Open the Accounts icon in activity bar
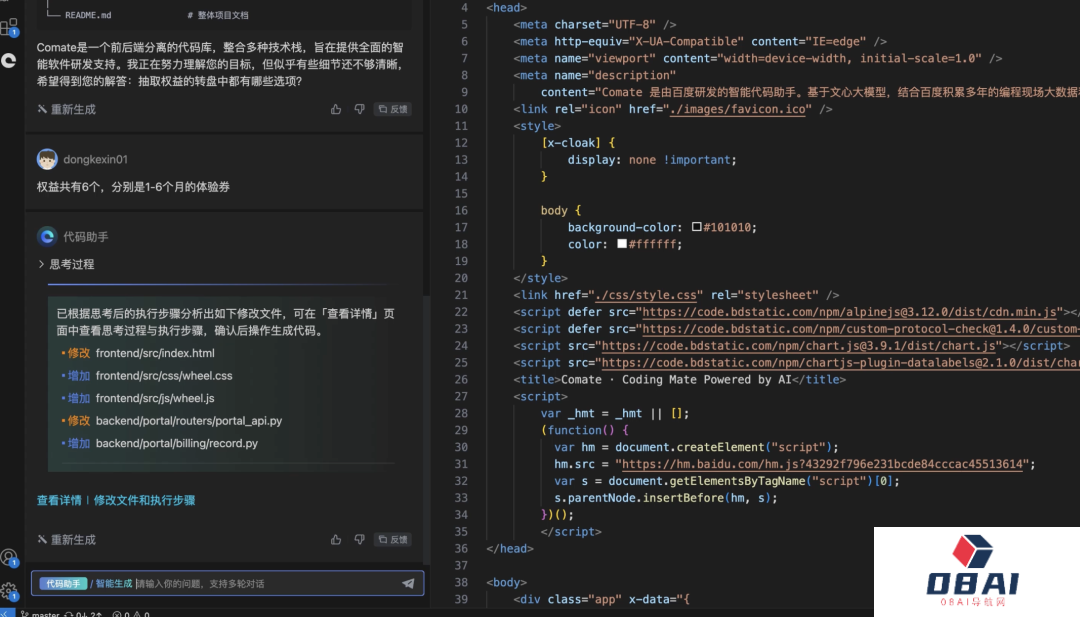Image resolution: width=1080 pixels, height=617 pixels. coord(9,557)
